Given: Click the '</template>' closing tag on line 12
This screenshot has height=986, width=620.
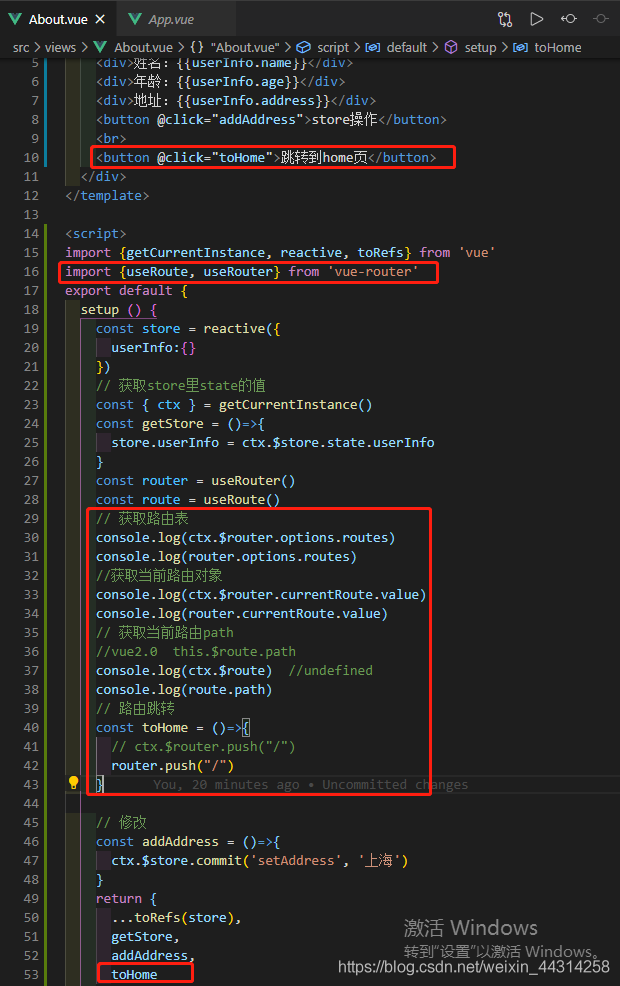Looking at the screenshot, I should pos(107,196).
